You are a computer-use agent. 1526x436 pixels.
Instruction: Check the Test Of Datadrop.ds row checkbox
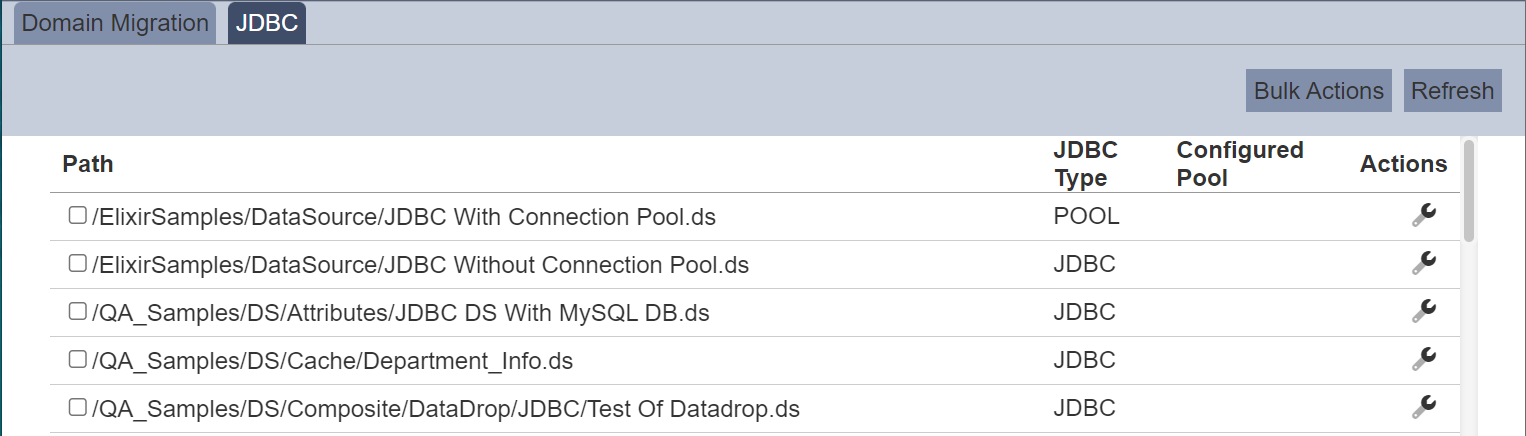click(x=77, y=407)
